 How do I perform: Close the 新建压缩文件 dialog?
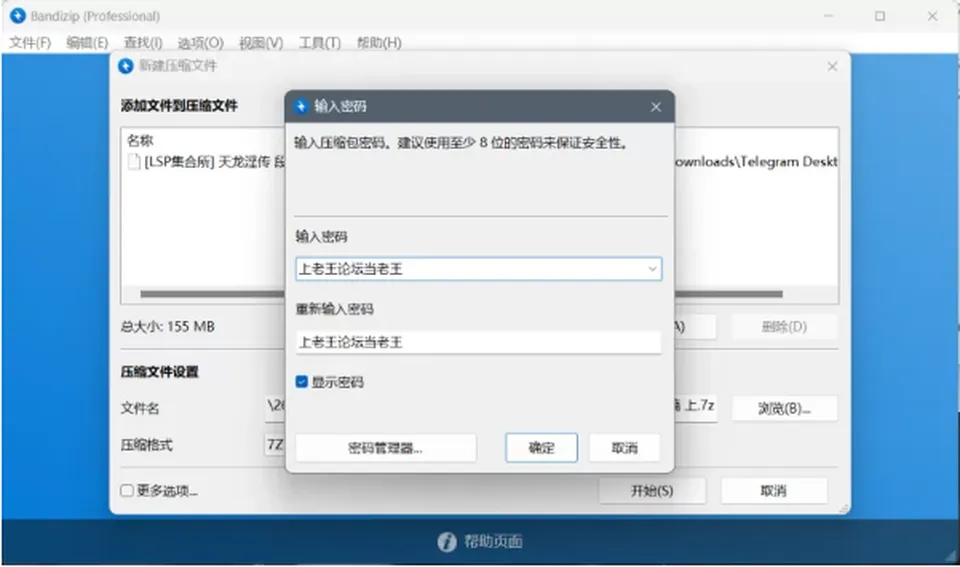pyautogui.click(x=832, y=66)
